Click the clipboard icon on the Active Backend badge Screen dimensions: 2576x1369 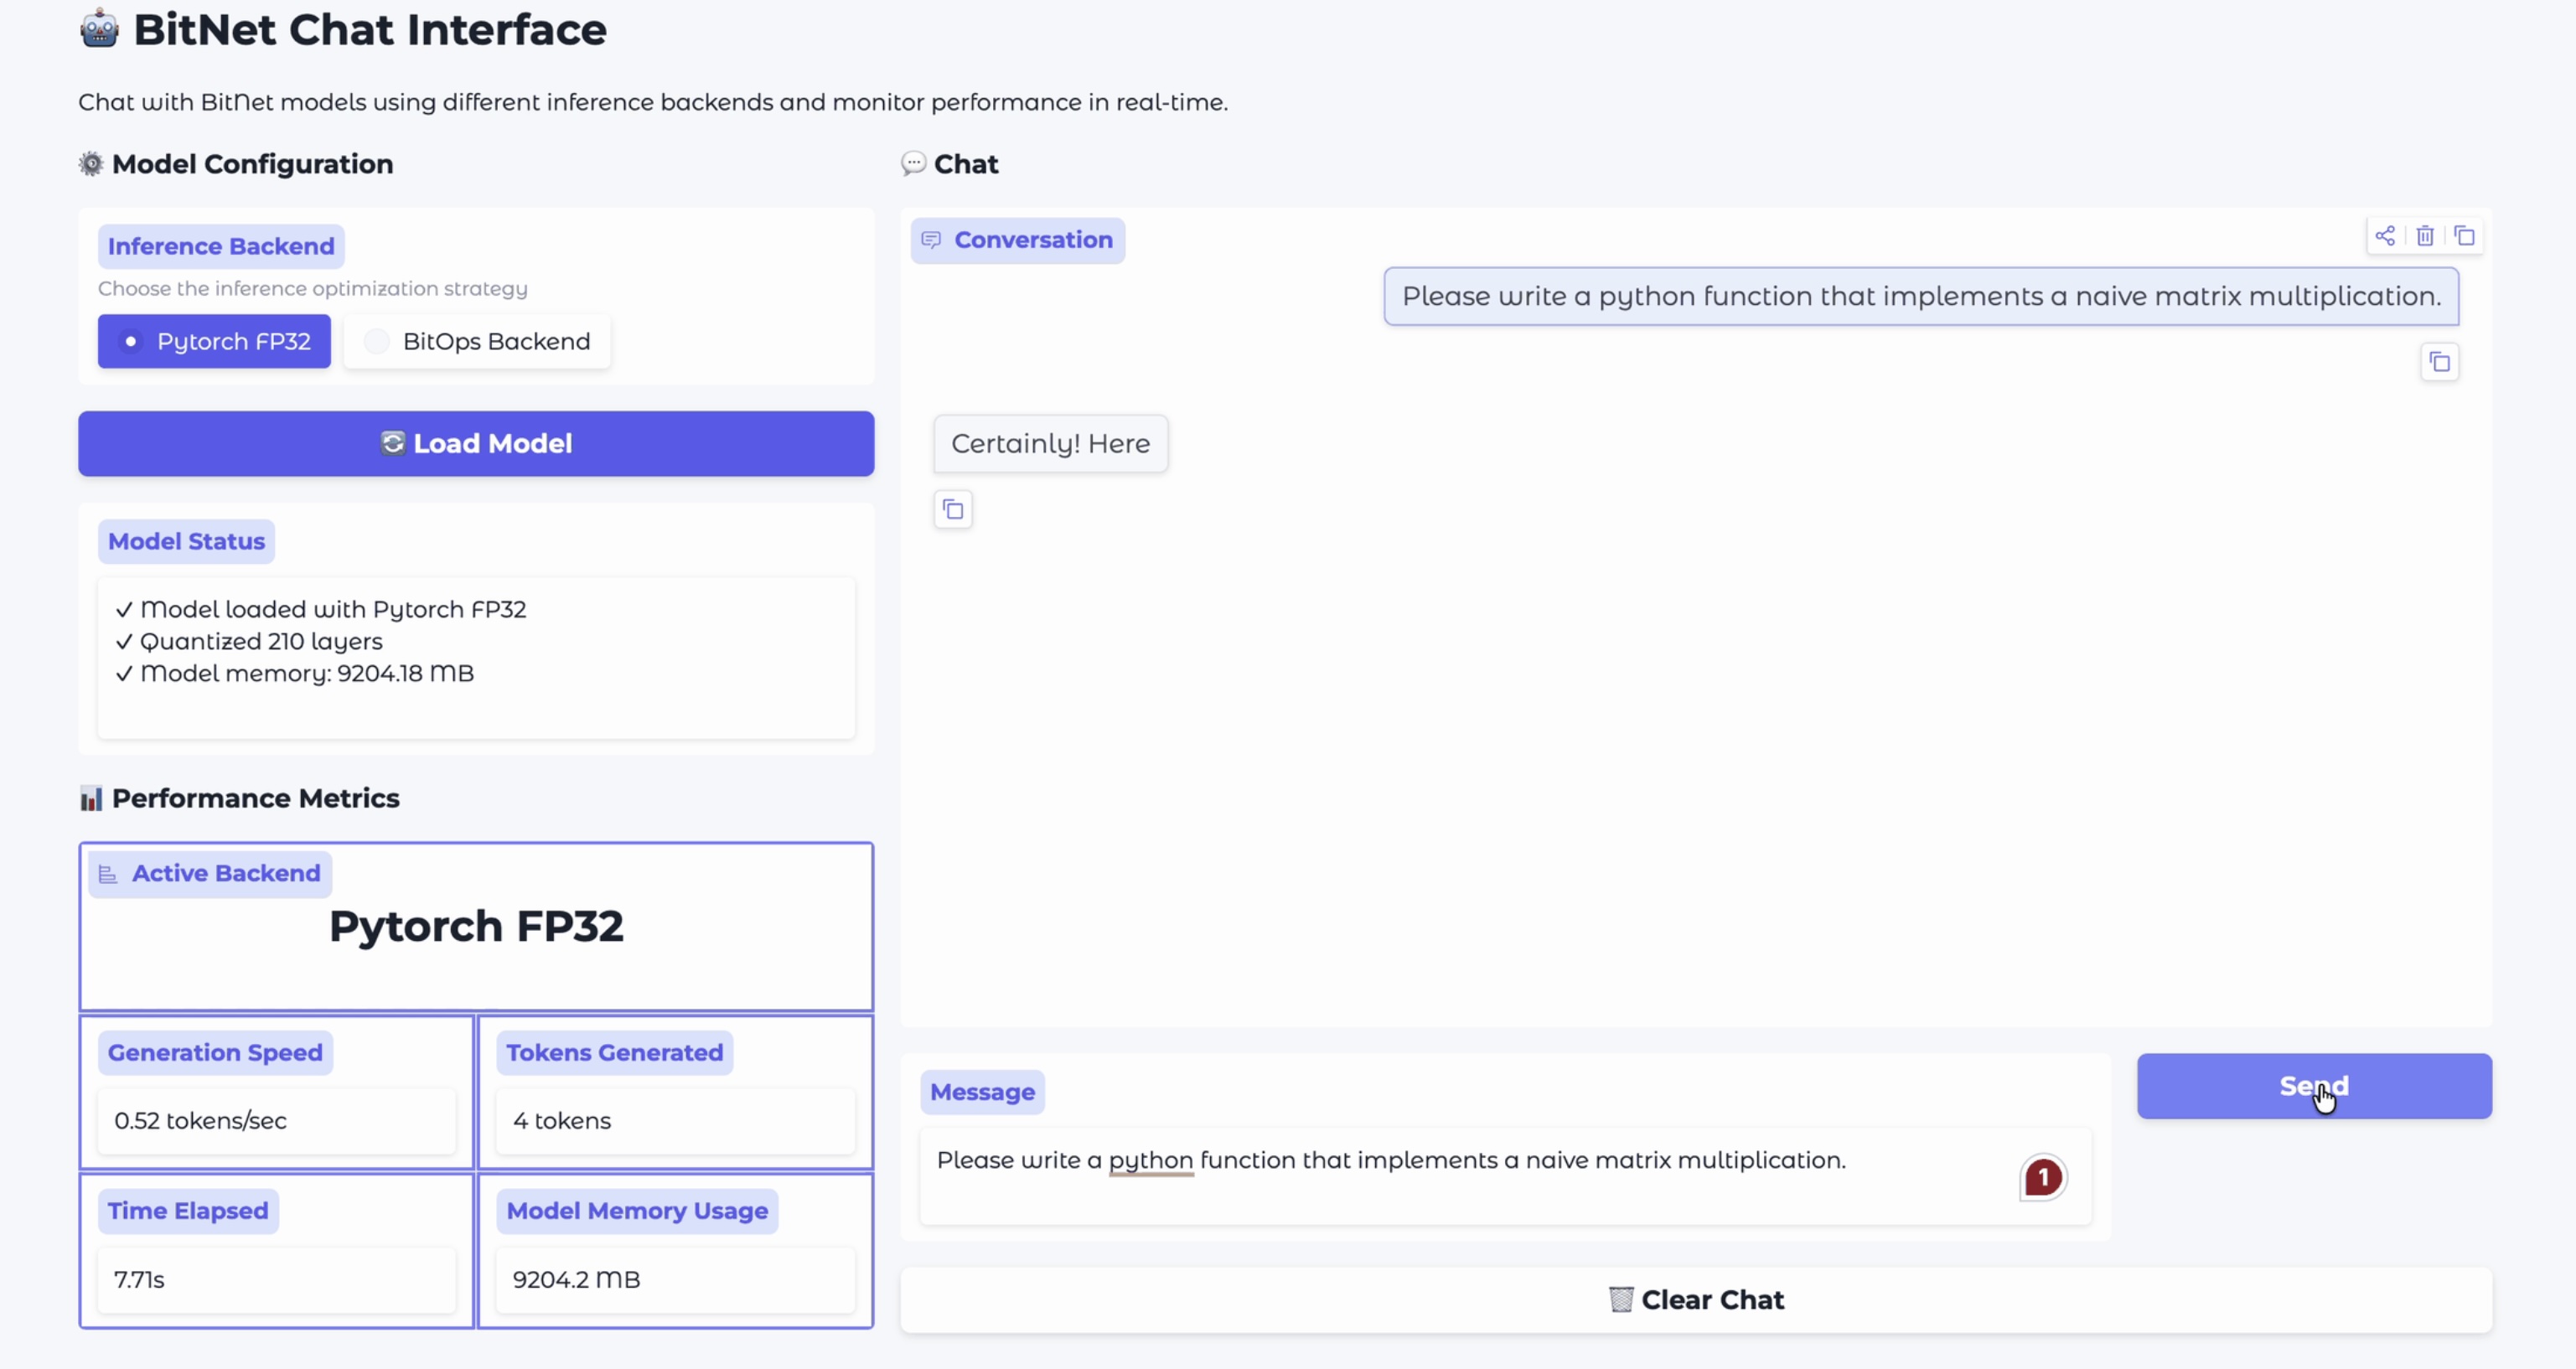109,873
